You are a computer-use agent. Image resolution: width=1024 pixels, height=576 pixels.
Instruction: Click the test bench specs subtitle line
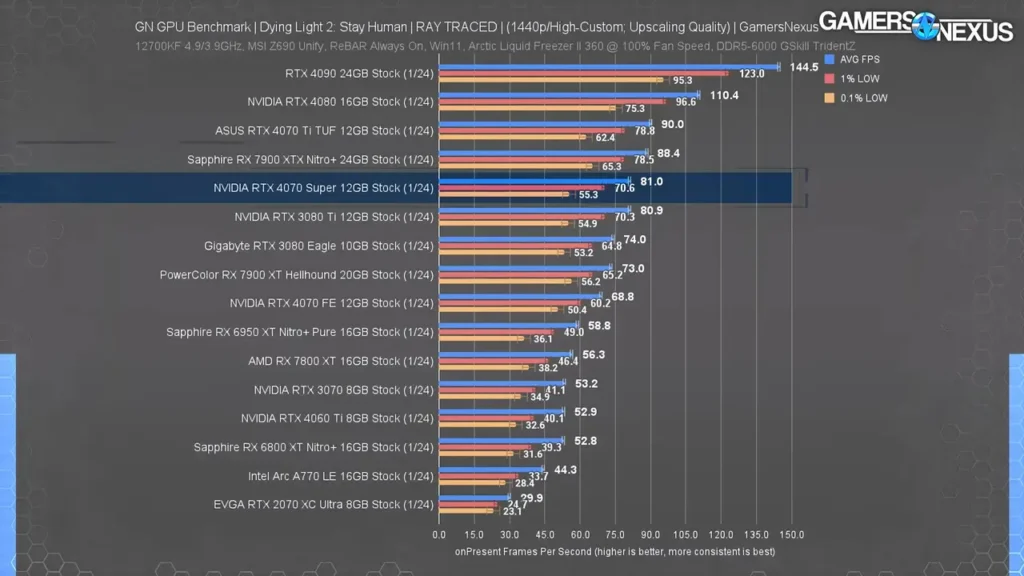(495, 46)
